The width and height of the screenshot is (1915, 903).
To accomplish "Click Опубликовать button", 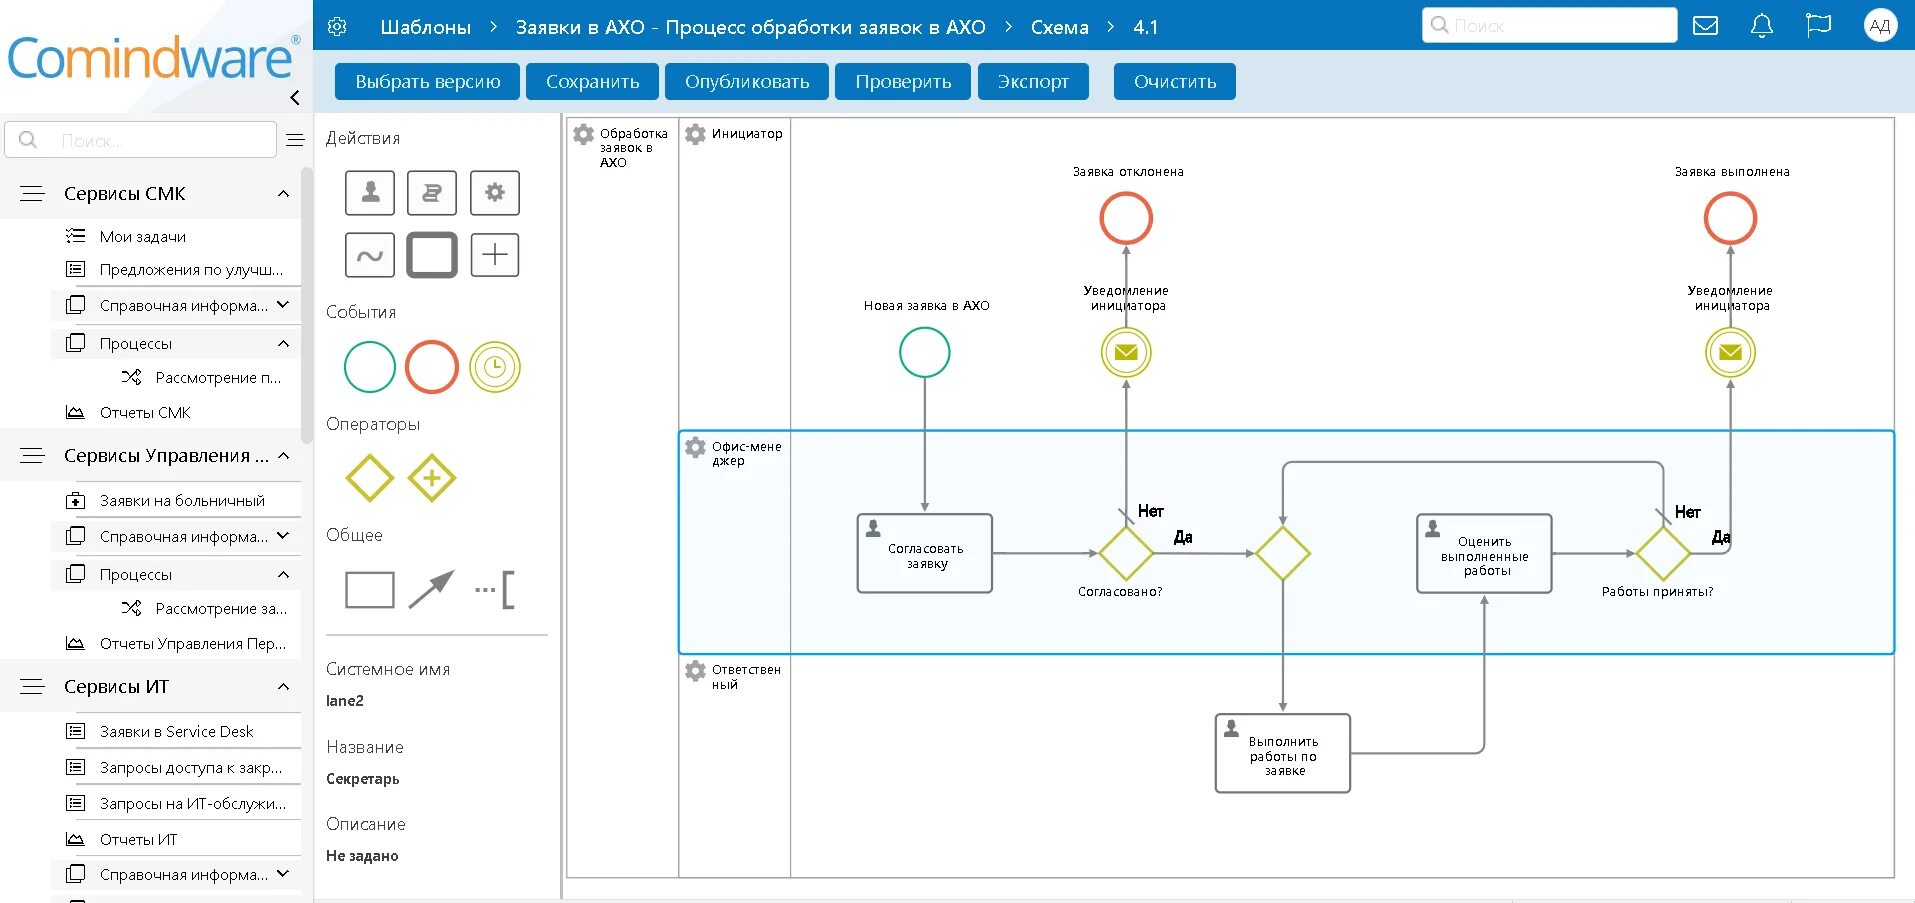I will click(747, 81).
